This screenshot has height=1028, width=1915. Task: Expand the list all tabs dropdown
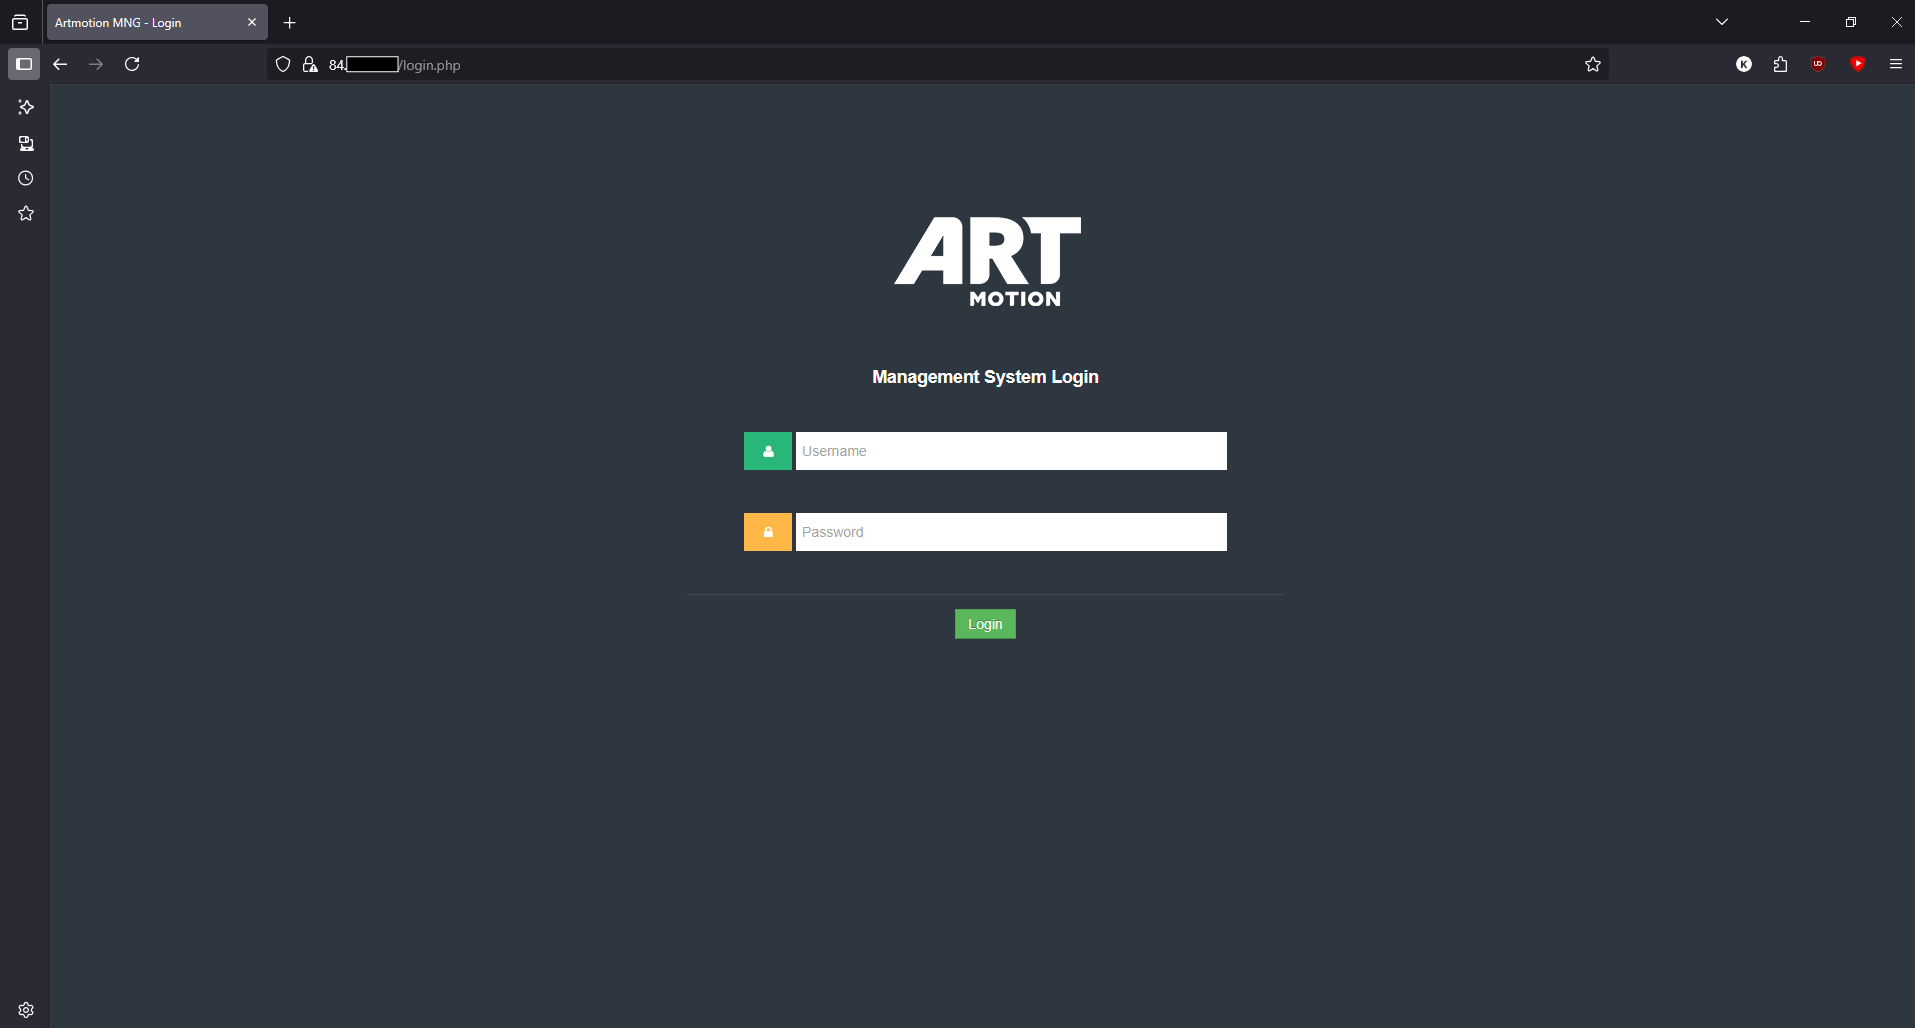(1722, 22)
